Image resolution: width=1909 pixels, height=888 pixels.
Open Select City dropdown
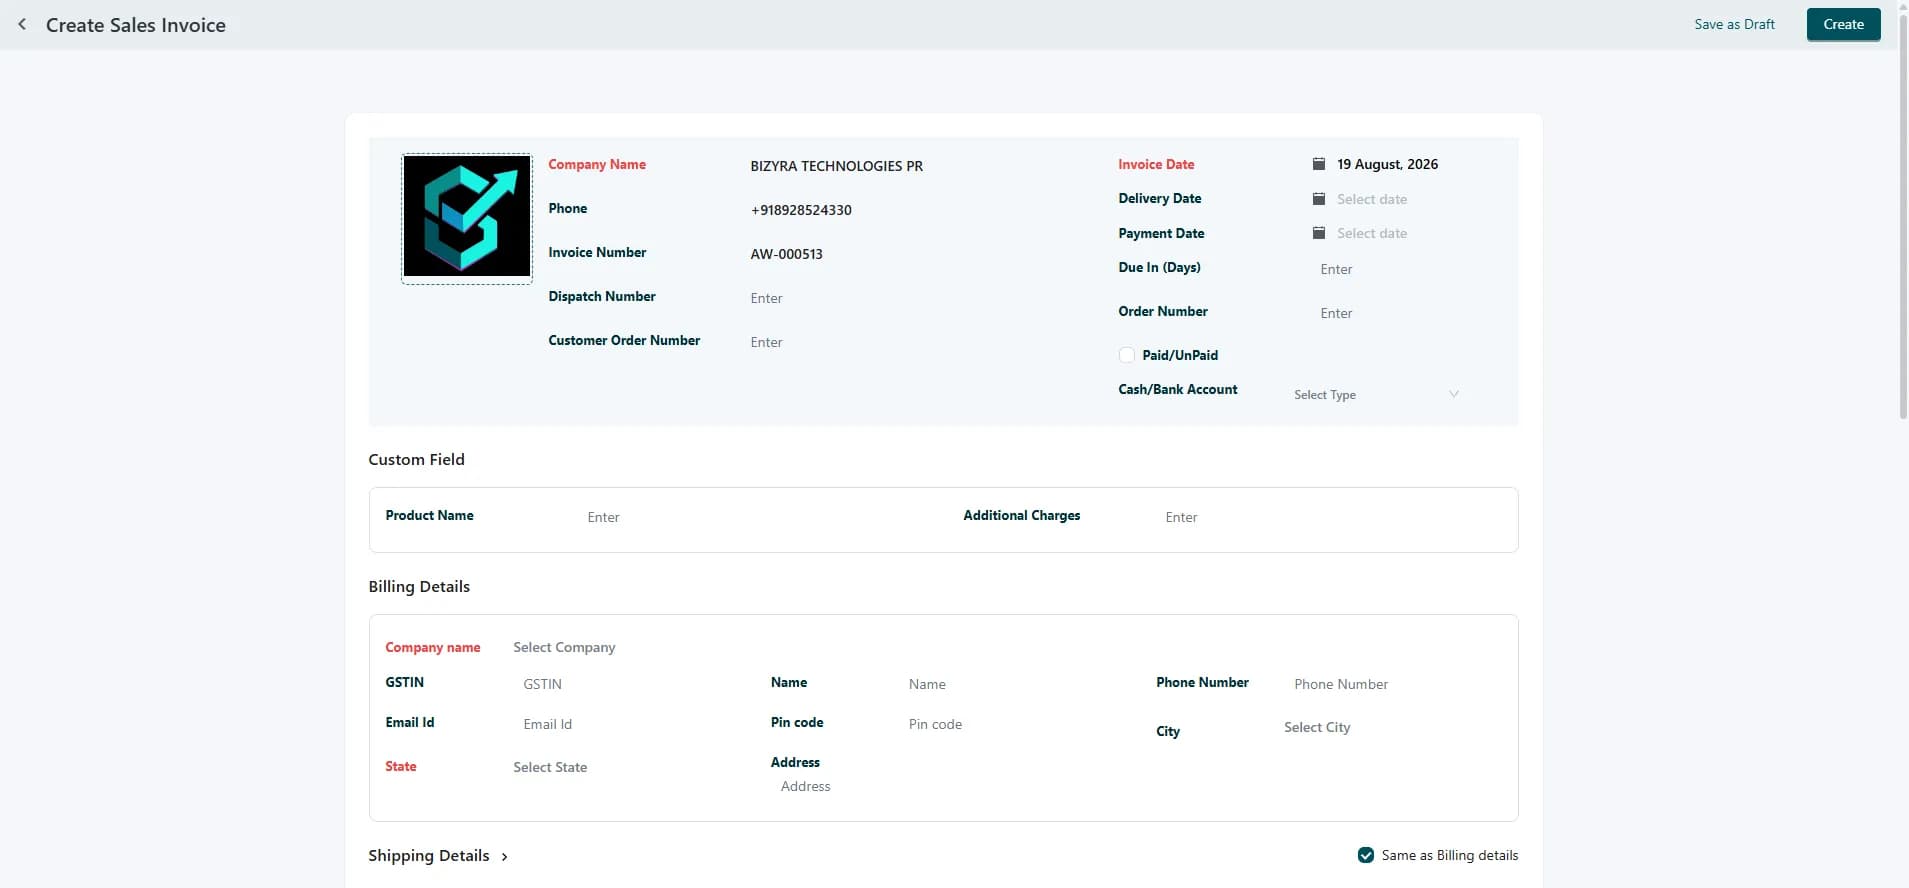(x=1317, y=727)
